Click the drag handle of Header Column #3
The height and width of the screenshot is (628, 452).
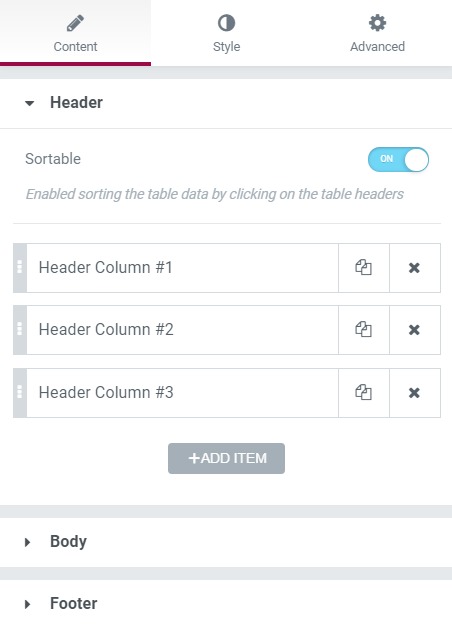[20, 392]
